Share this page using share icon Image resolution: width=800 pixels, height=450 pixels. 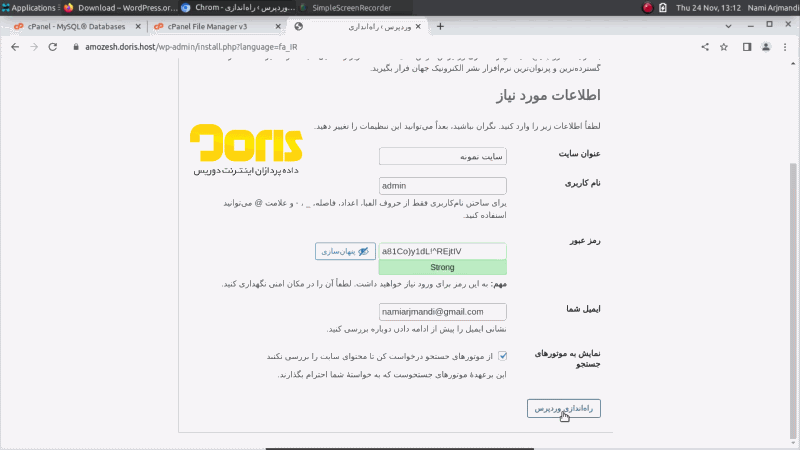[x=705, y=47]
